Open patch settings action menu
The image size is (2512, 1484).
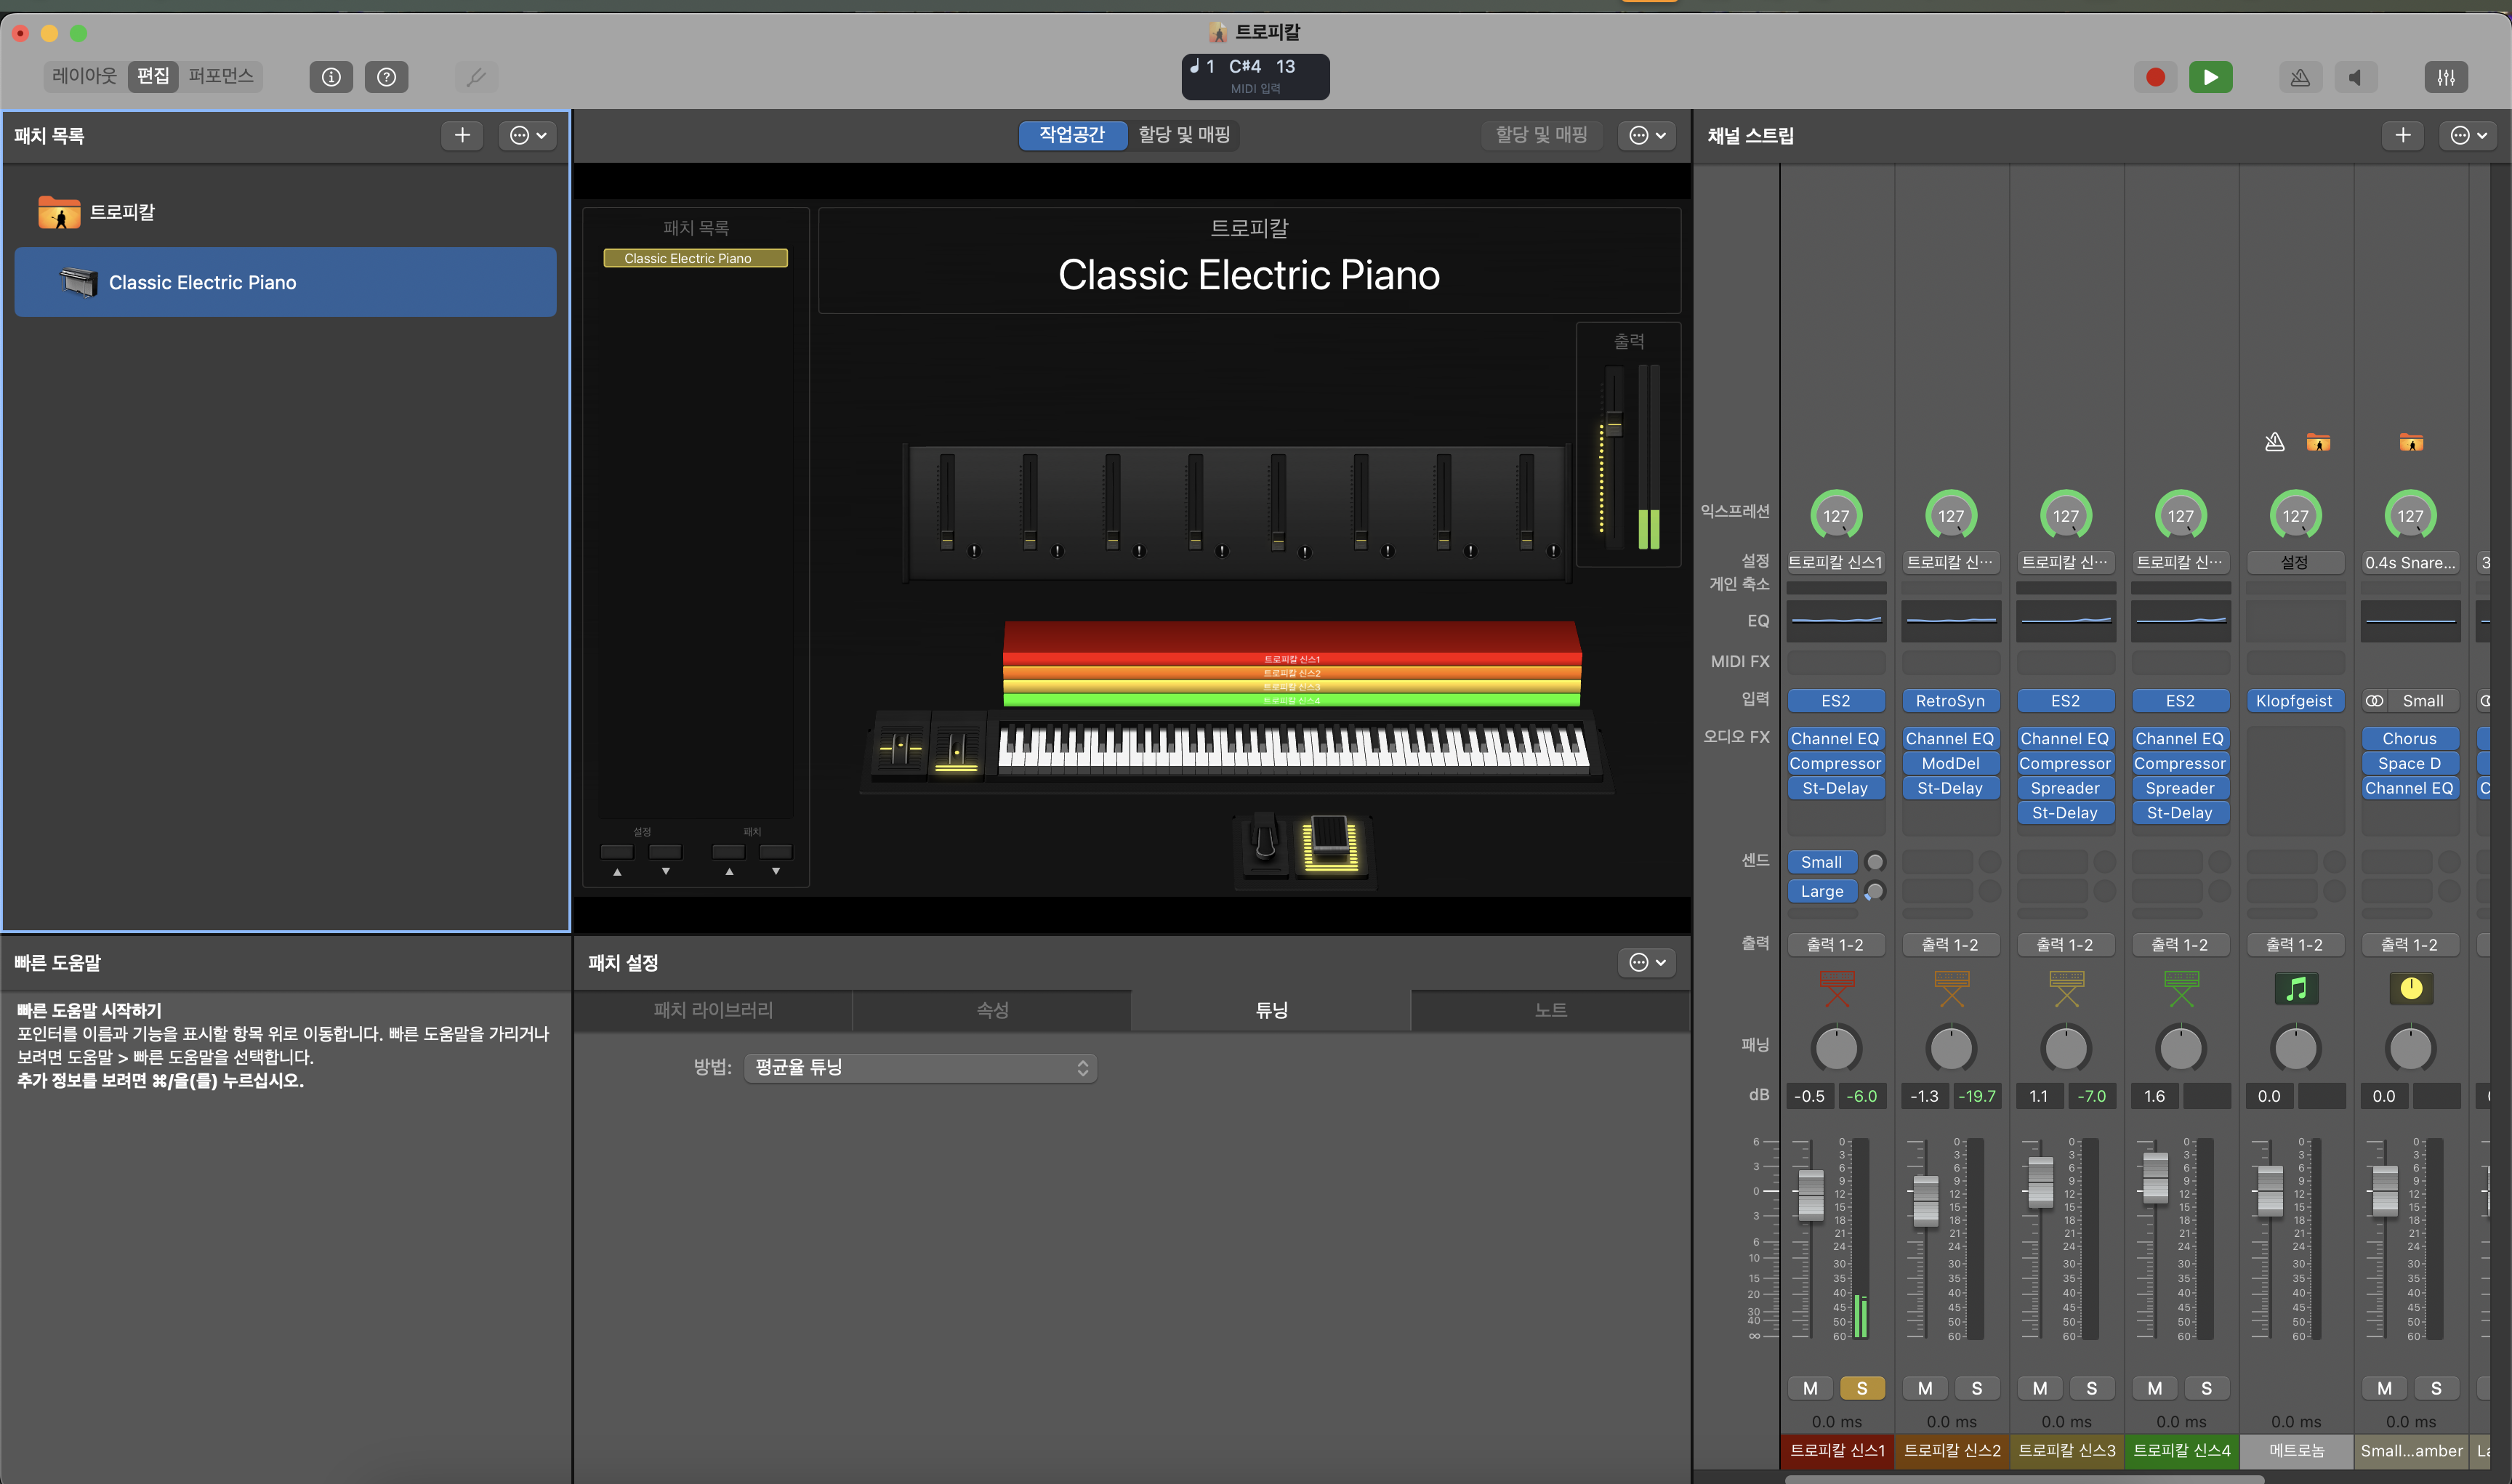(1647, 962)
